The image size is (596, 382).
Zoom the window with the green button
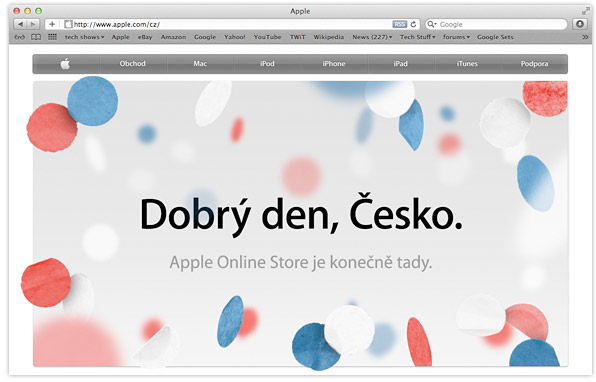pyautogui.click(x=38, y=11)
